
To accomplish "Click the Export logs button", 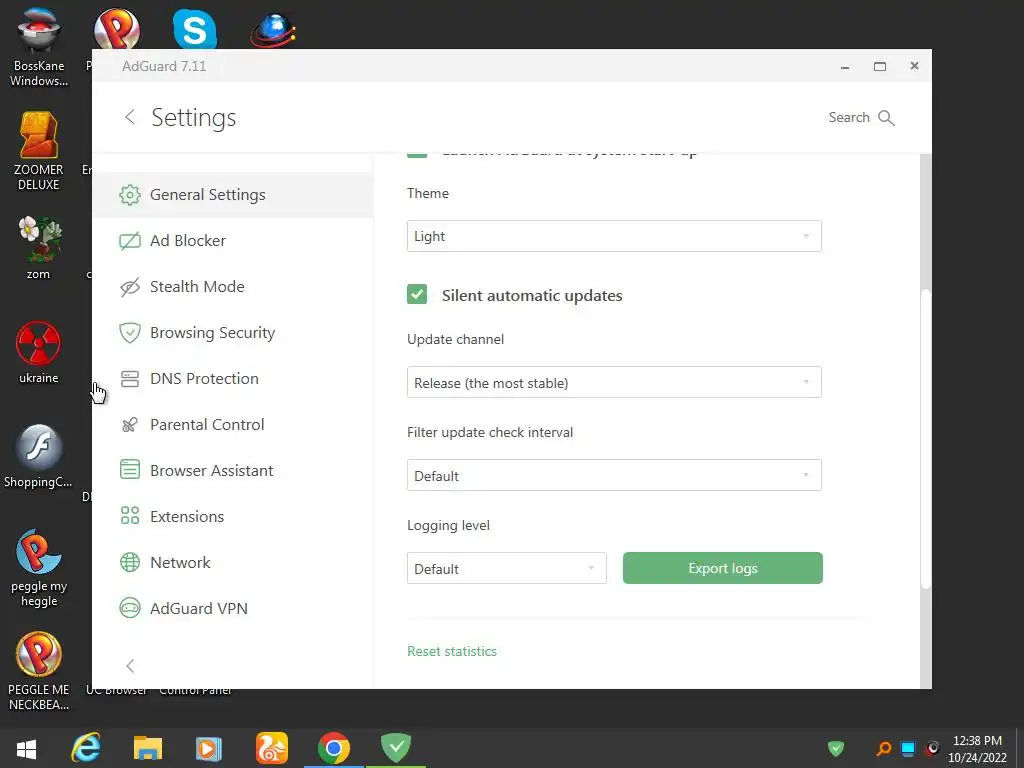I will click(x=722, y=568).
